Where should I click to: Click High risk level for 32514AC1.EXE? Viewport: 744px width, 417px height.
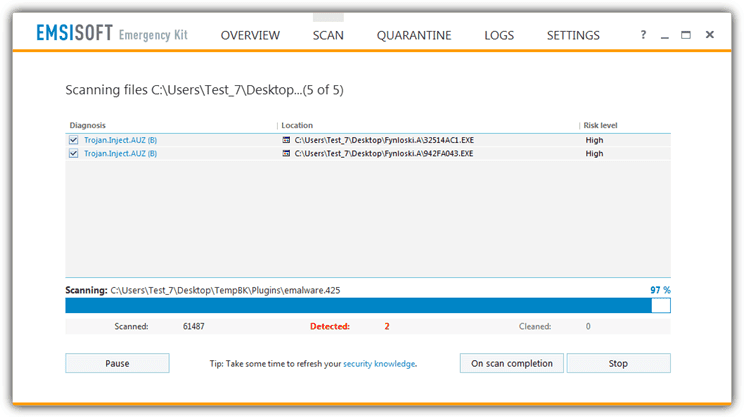pyautogui.click(x=594, y=140)
